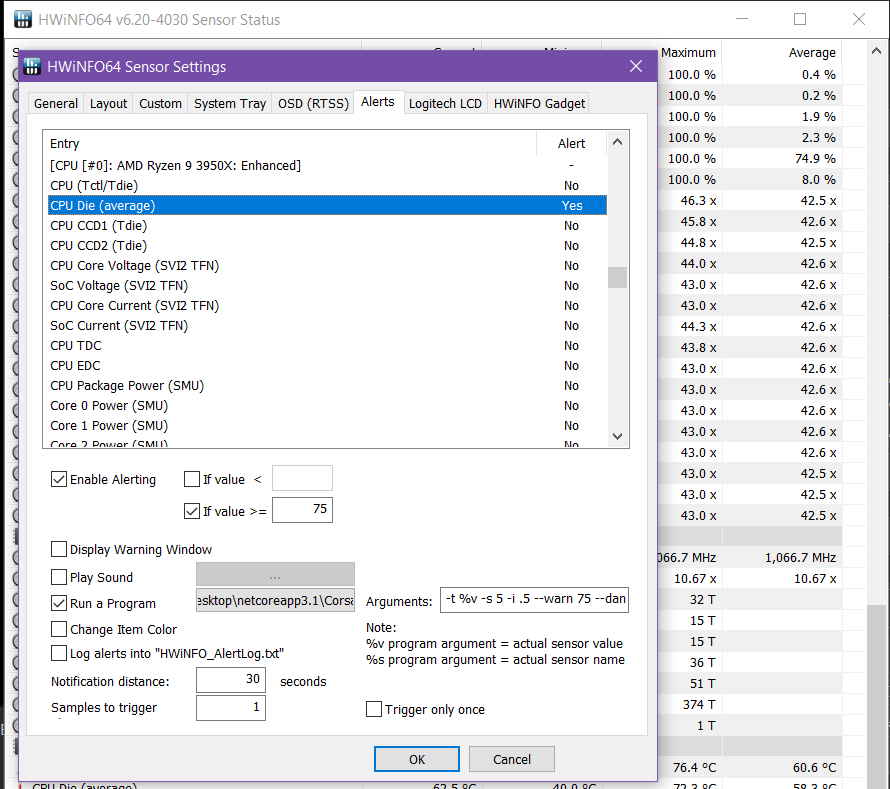Select the CPU CCD1 (Tdie) entry
The width and height of the screenshot is (890, 789).
tap(328, 225)
